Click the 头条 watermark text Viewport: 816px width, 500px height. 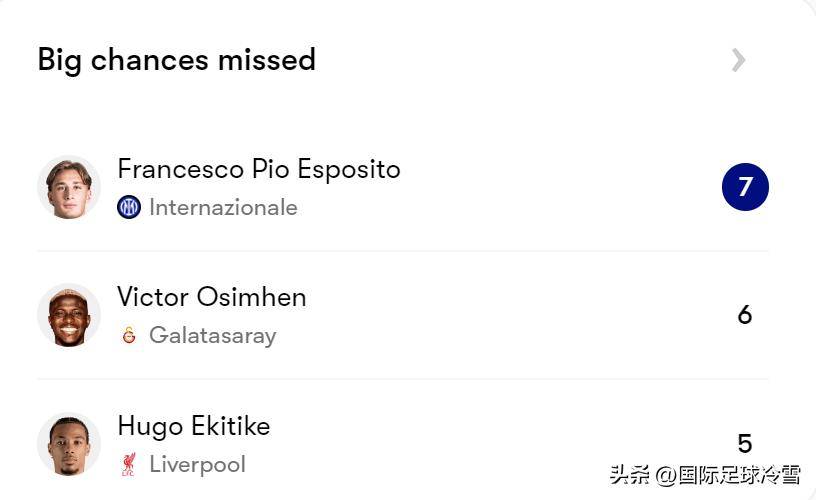point(629,475)
